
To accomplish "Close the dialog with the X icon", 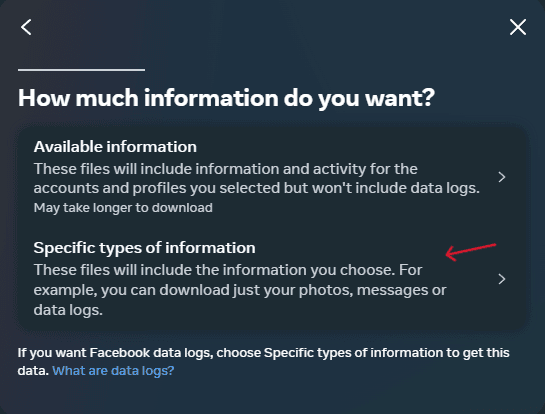I will click(518, 27).
